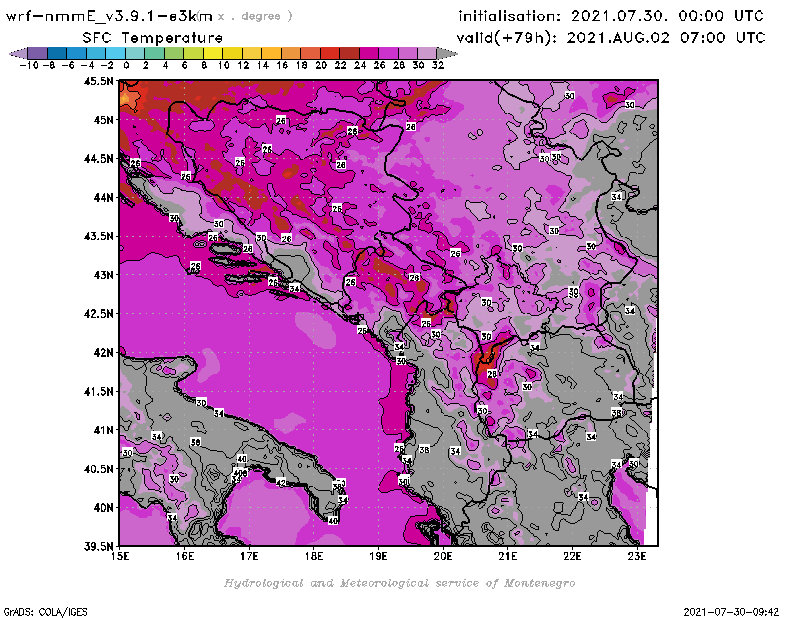Click the '22E' longitude label
Screen dimensions: 800x618
tap(572, 556)
